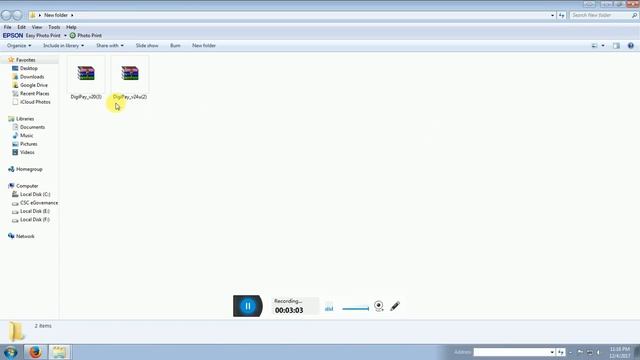Open the taskbar Address dropdown arrow
The height and width of the screenshot is (360, 640).
coord(552,352)
